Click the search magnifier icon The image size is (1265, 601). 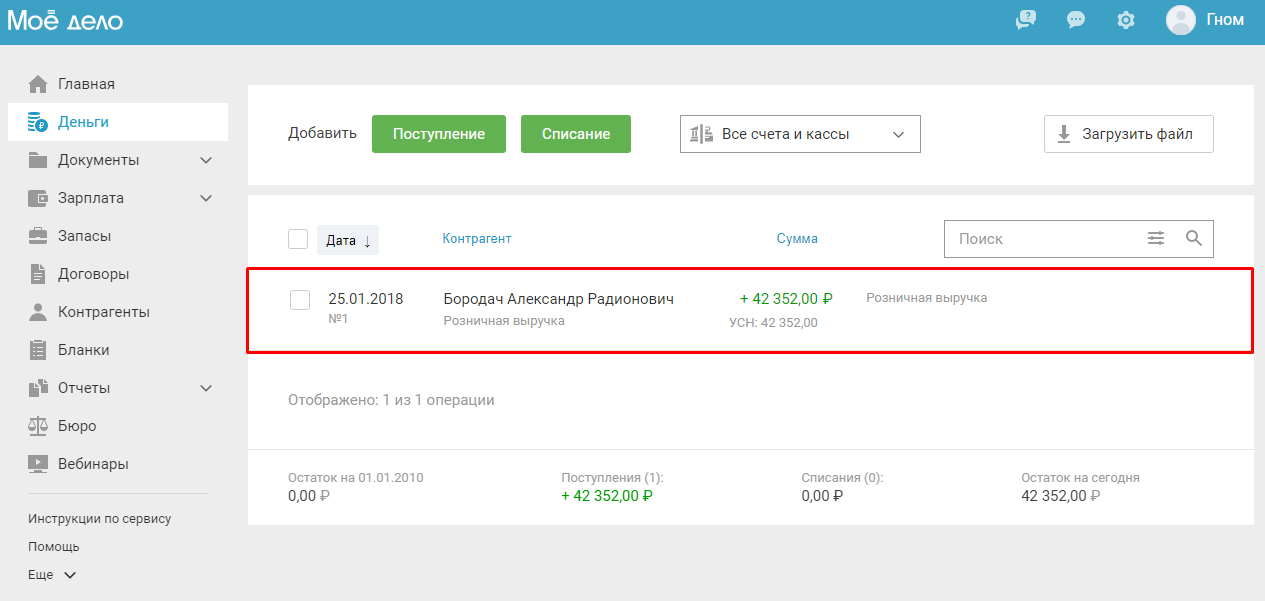[1193, 238]
